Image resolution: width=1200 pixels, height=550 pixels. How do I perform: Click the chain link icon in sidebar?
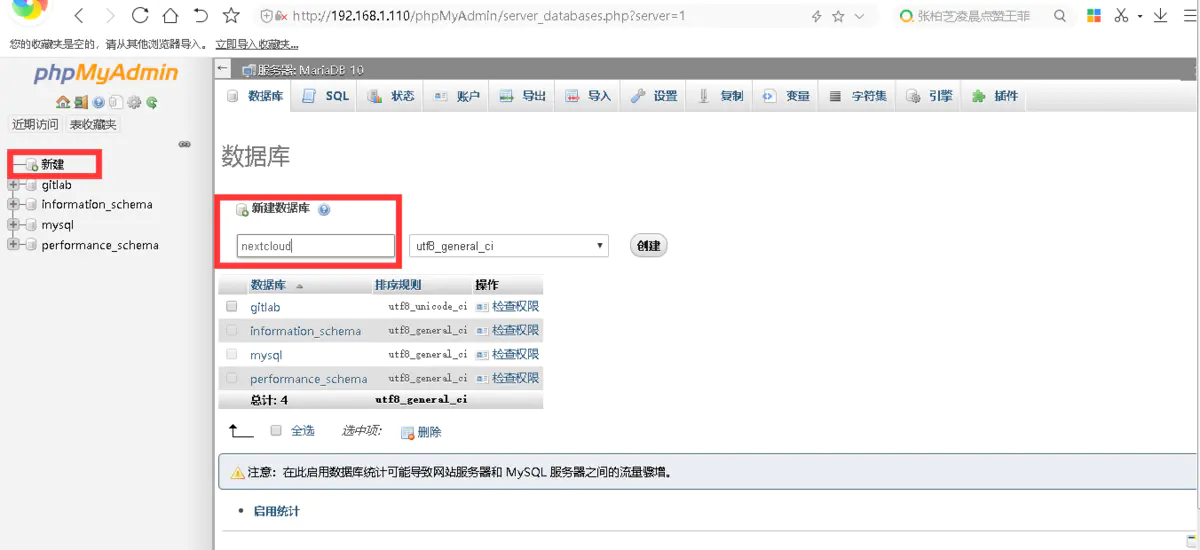point(184,144)
